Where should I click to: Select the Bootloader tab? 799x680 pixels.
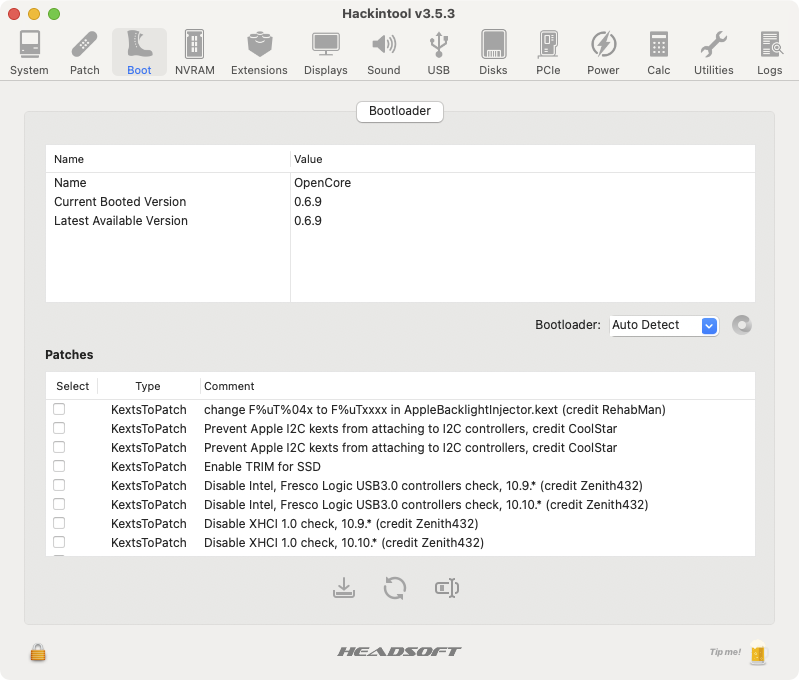tap(400, 111)
